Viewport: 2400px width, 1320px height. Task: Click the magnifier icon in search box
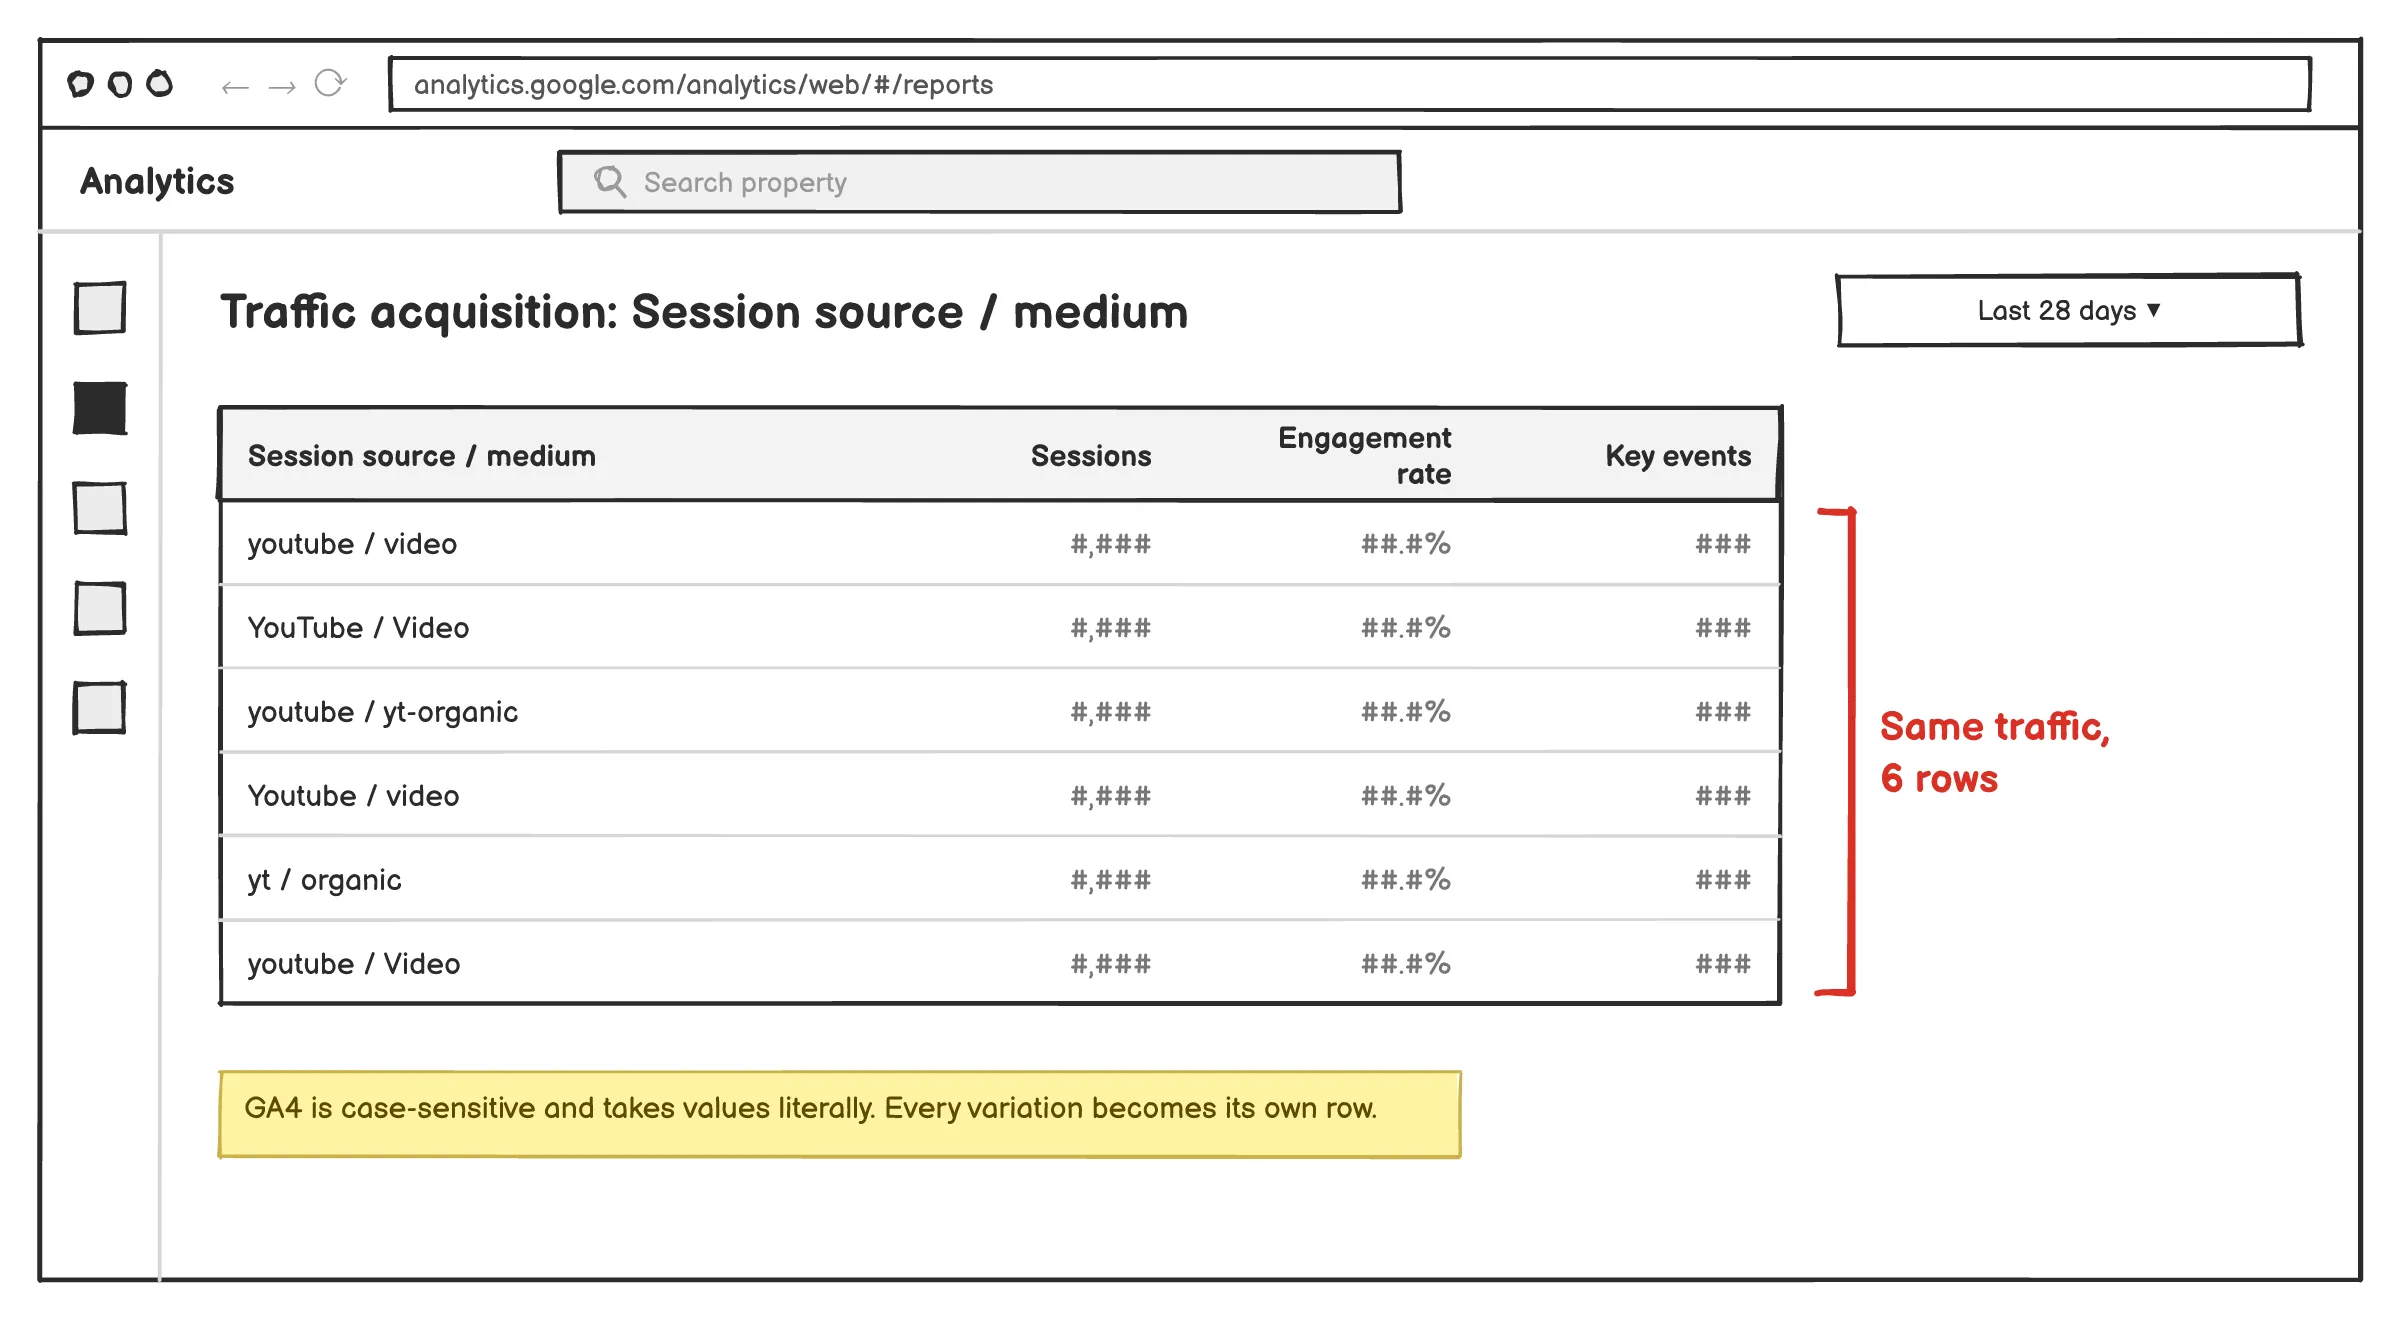tap(610, 181)
